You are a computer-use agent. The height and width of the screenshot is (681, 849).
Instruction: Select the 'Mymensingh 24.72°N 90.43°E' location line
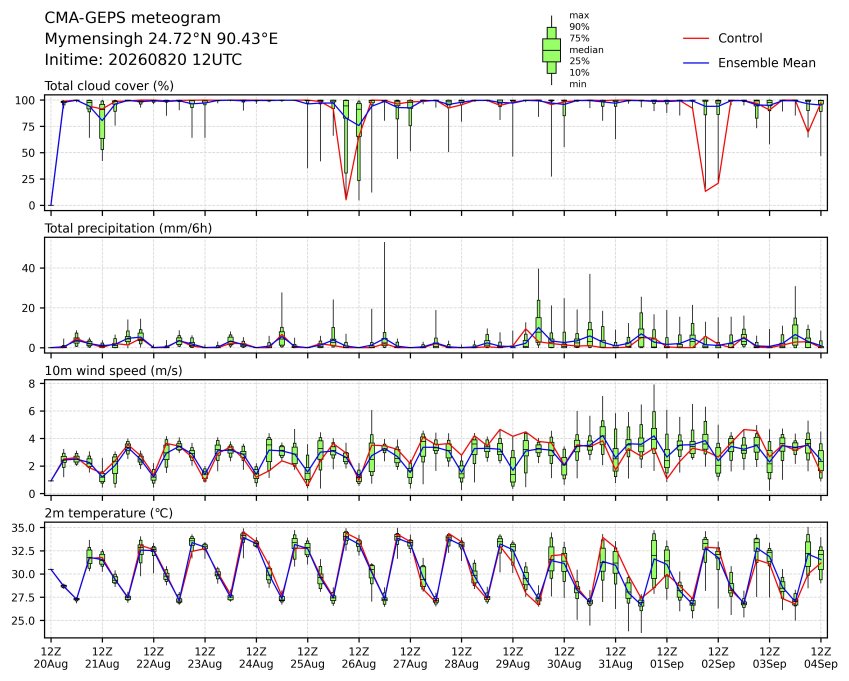point(161,39)
